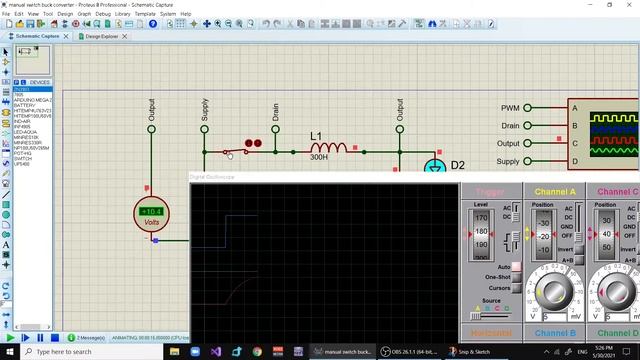Open the Template menu

(x=145, y=14)
